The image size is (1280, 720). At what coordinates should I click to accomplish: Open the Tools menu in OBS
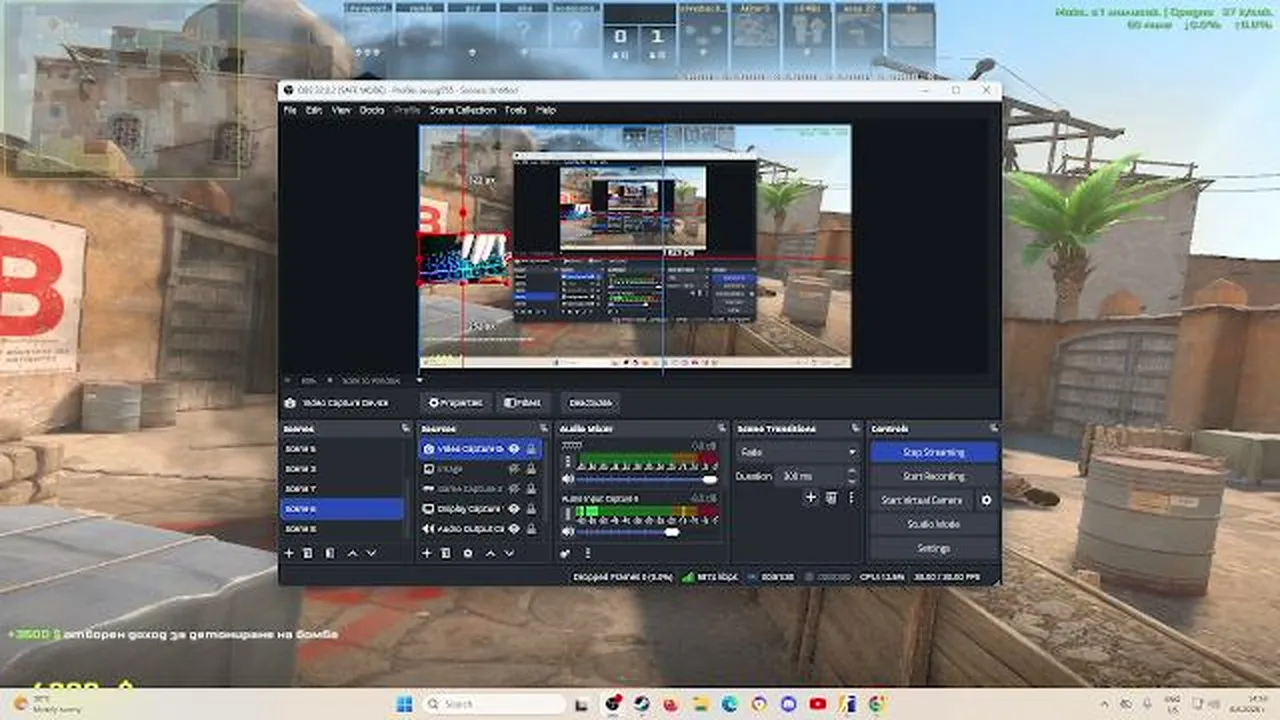(515, 110)
